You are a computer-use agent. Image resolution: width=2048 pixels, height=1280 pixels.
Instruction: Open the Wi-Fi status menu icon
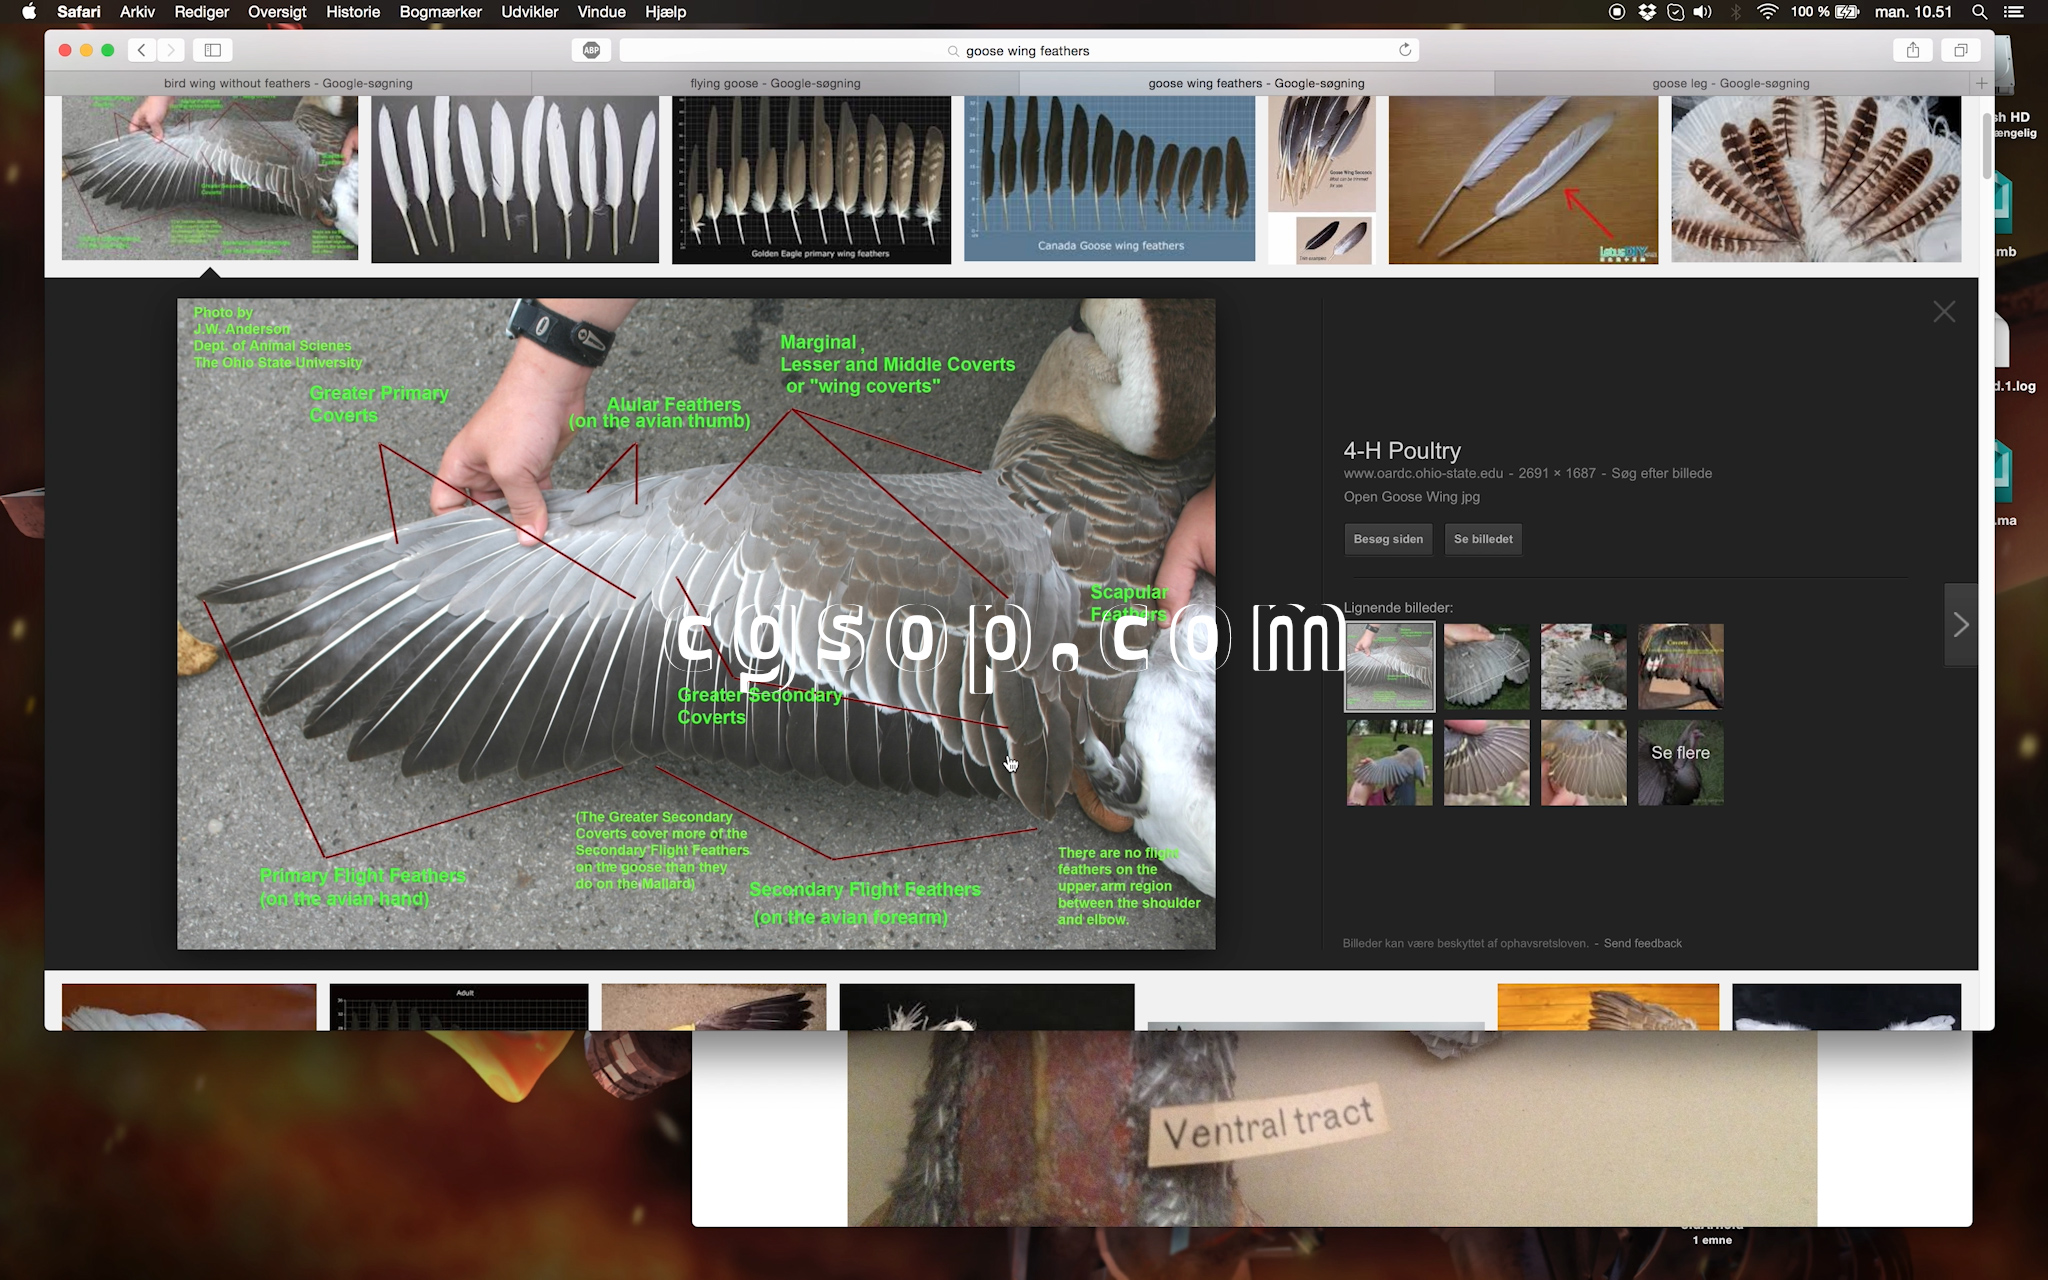pyautogui.click(x=1767, y=12)
